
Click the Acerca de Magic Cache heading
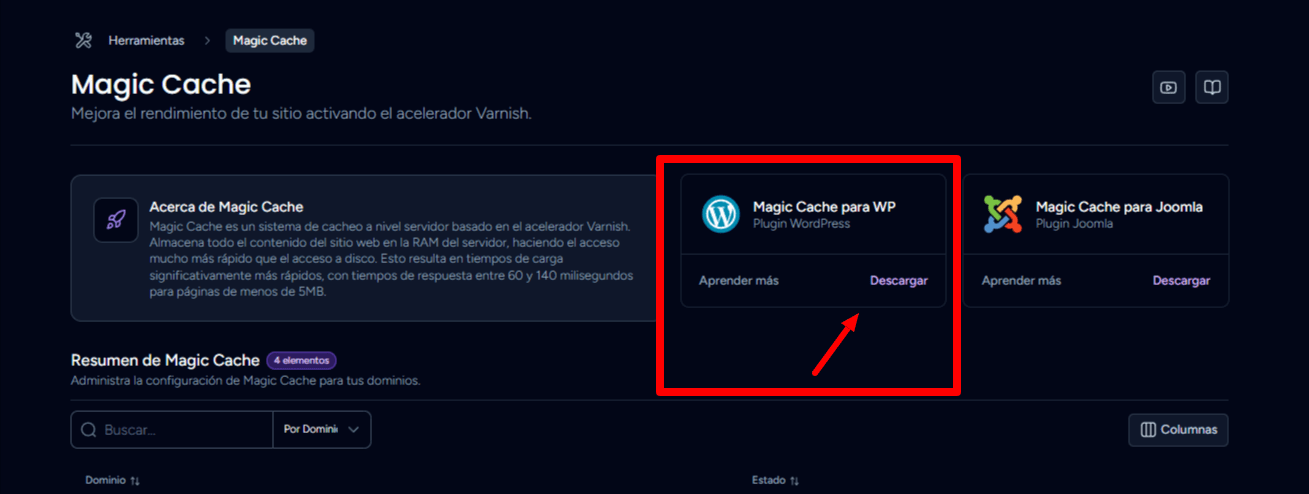pyautogui.click(x=226, y=207)
